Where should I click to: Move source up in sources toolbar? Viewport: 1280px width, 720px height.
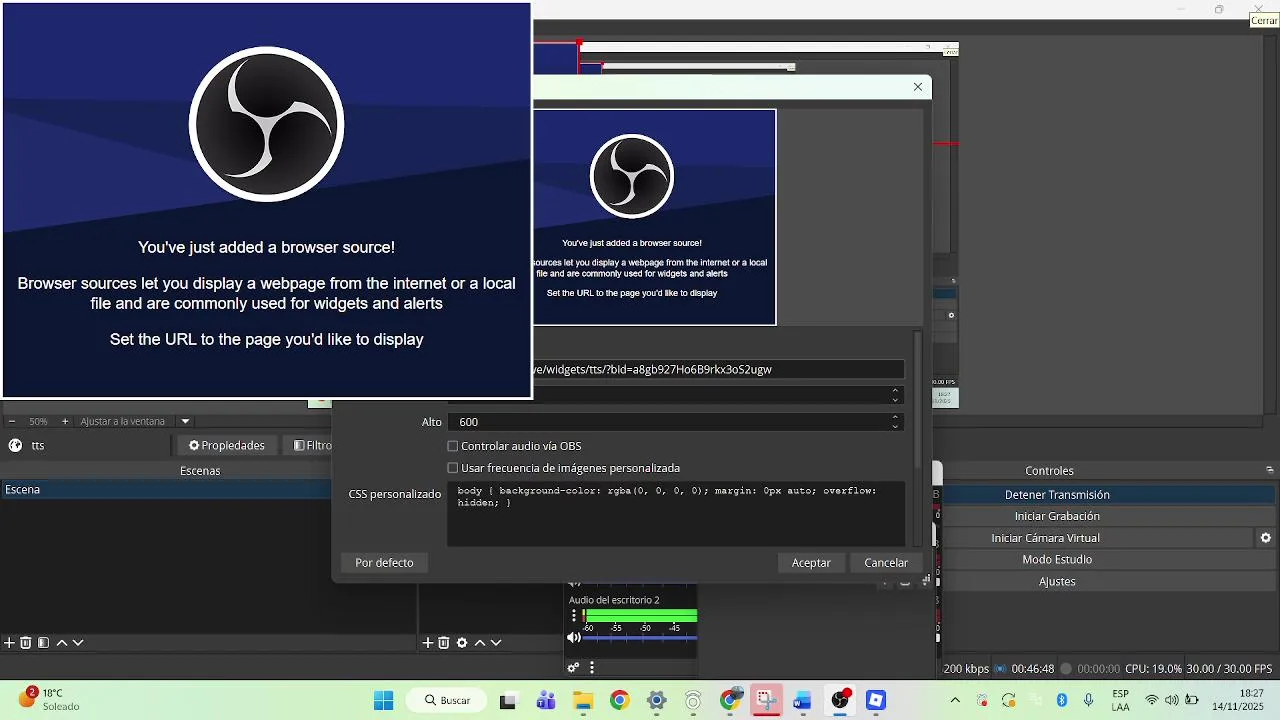479,643
